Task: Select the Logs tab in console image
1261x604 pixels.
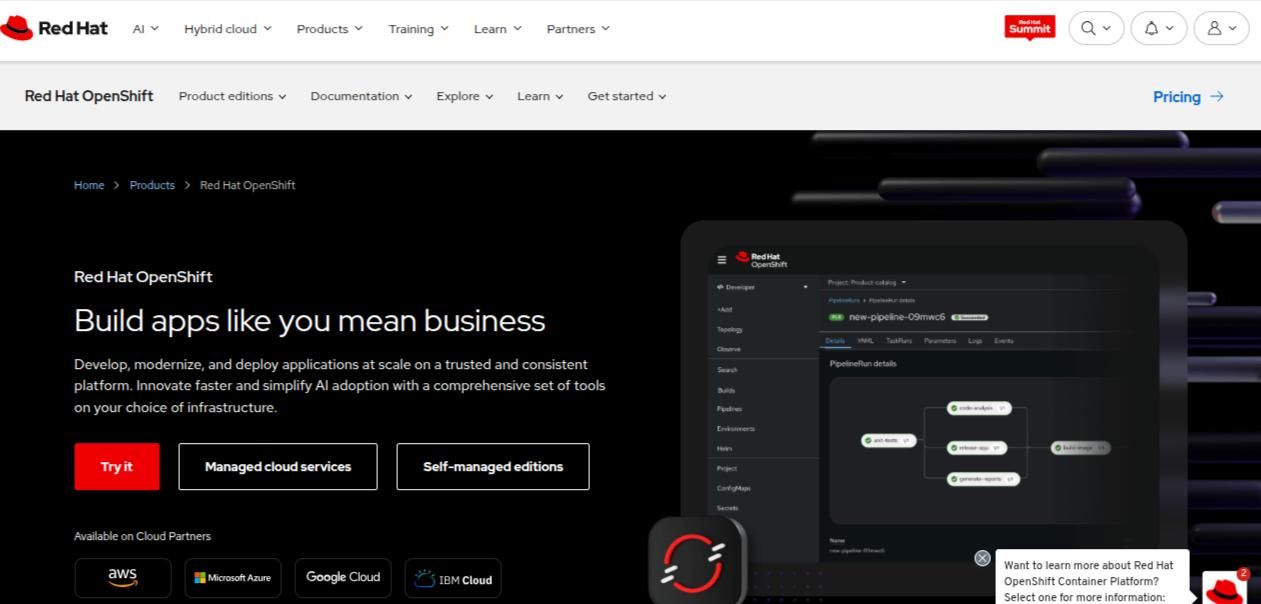Action: (x=975, y=341)
